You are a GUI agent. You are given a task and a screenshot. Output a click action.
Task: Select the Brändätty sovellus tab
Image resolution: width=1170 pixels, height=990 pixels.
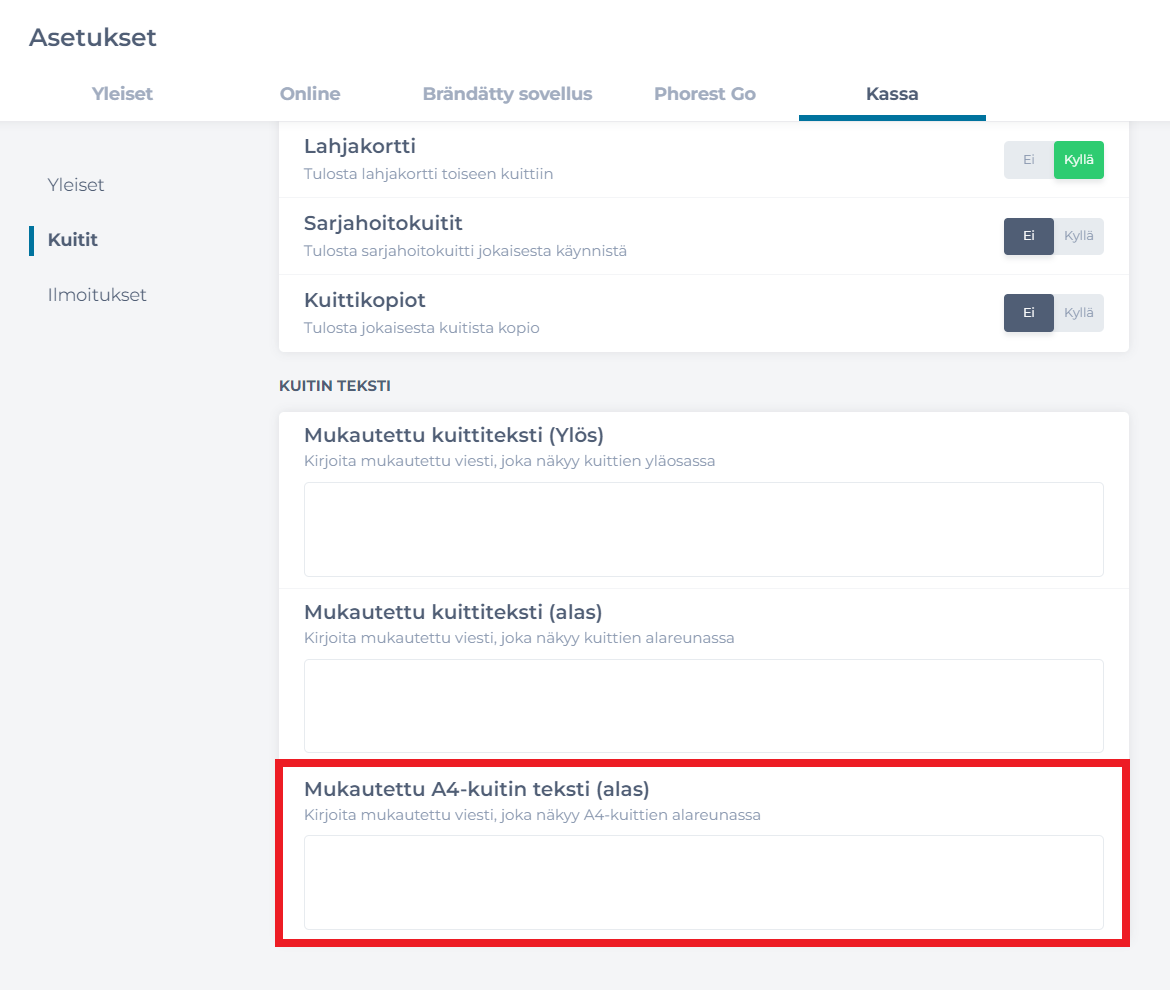click(x=507, y=94)
